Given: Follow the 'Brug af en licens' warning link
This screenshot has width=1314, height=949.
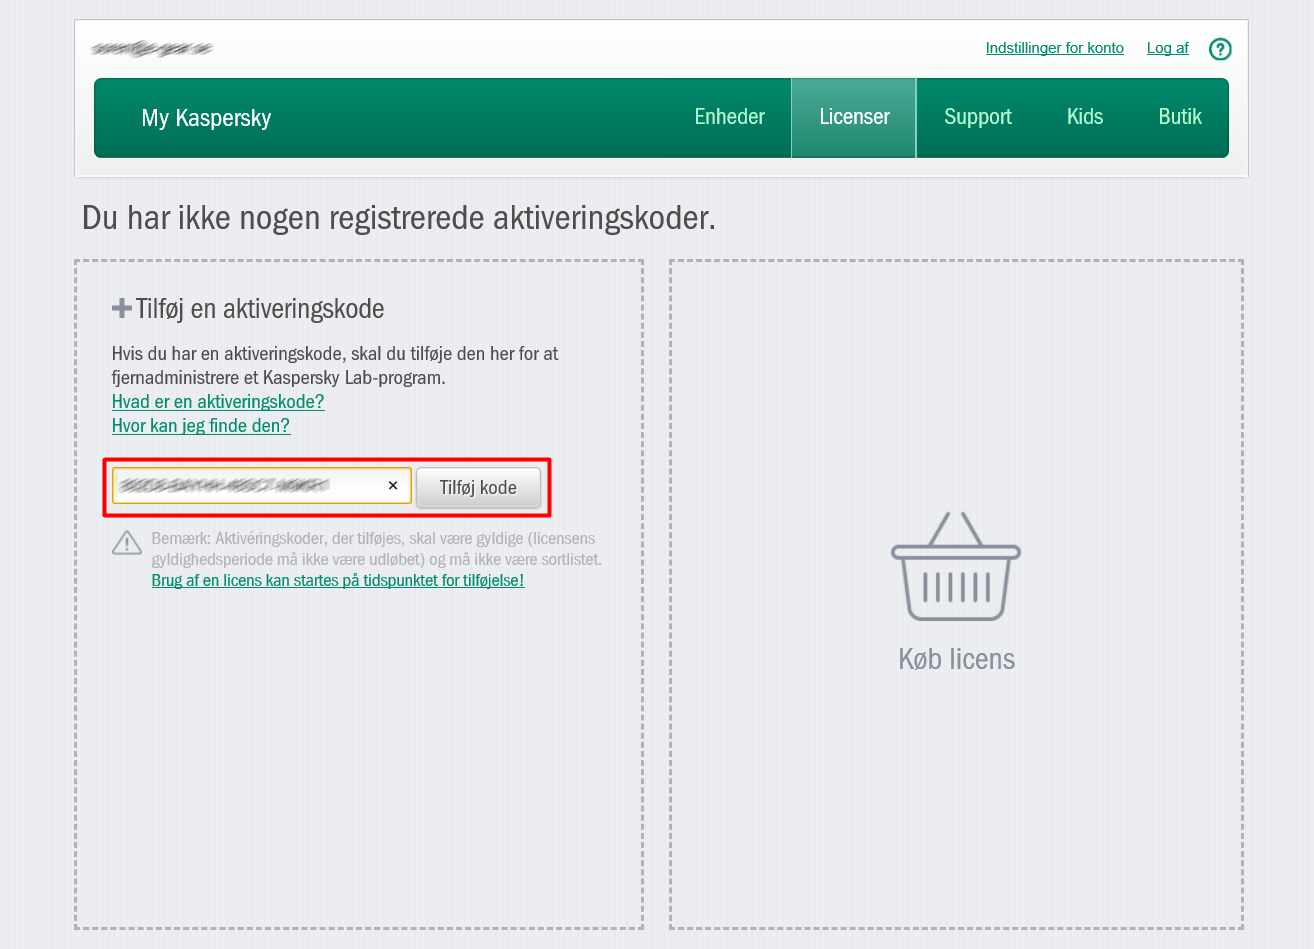Looking at the screenshot, I should point(338,580).
